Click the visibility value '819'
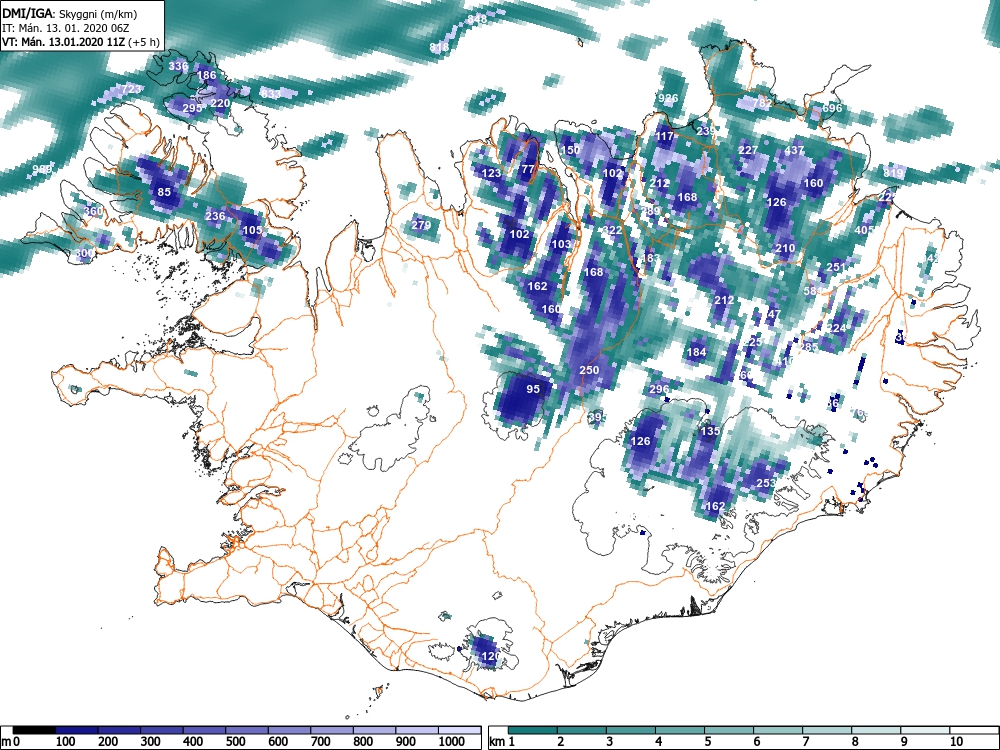 893,173
